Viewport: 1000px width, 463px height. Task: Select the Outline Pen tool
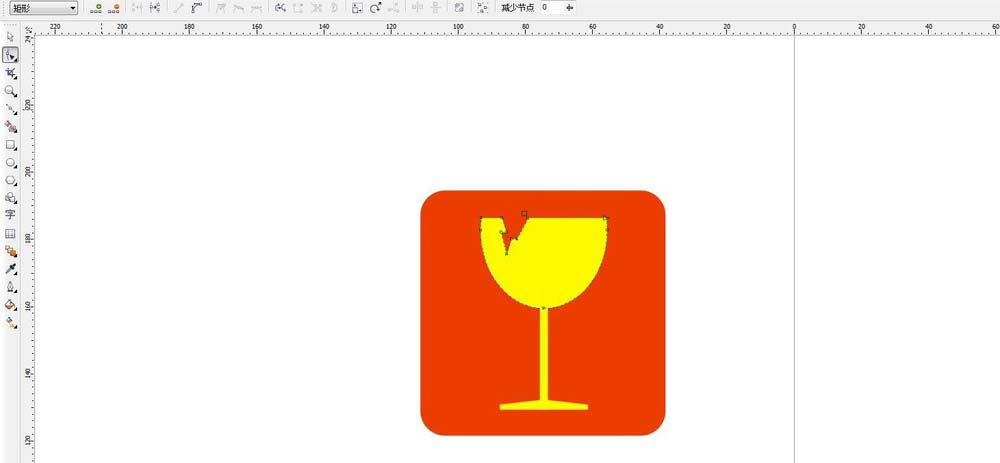10,287
